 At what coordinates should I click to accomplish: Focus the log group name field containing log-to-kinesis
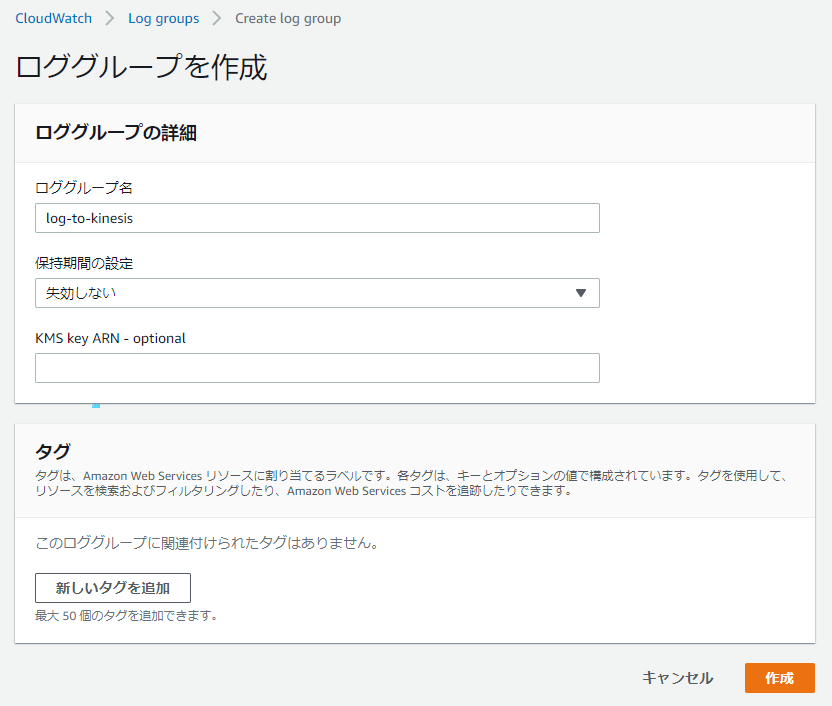[x=317, y=218]
